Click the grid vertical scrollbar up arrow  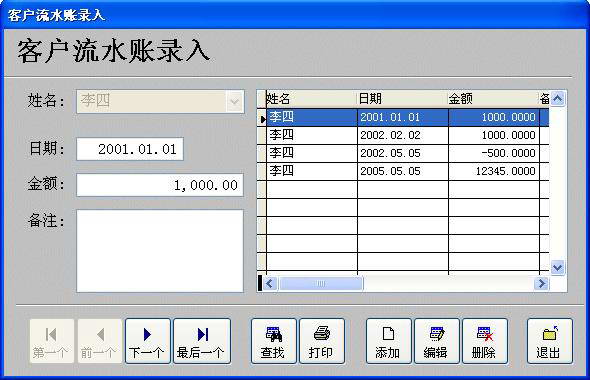point(557,99)
